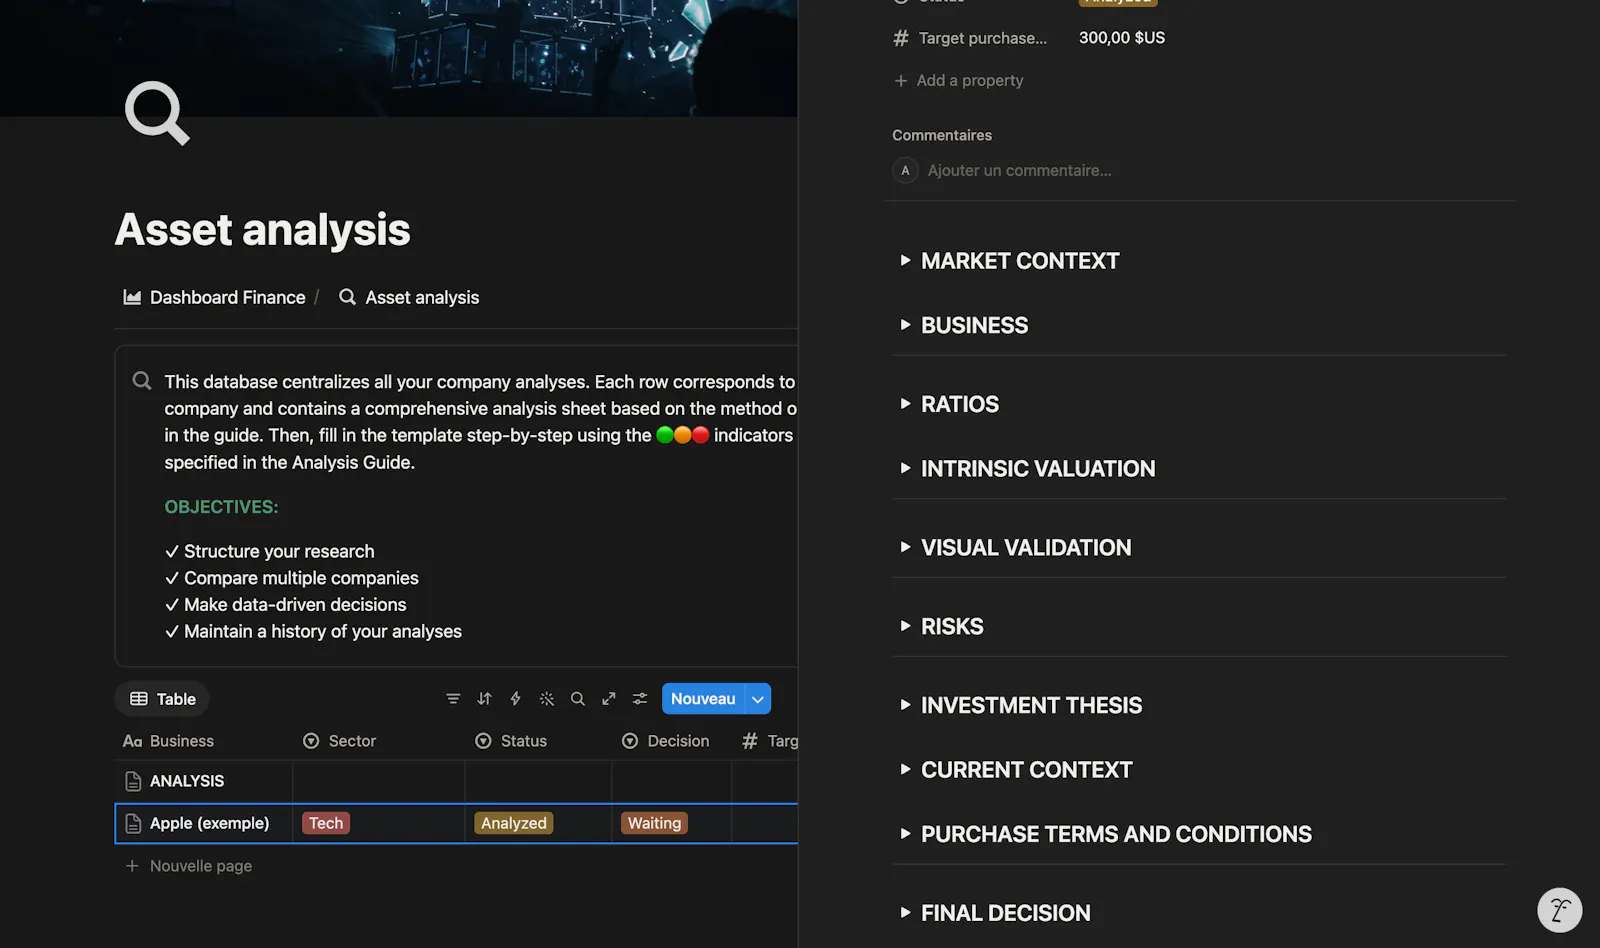The width and height of the screenshot is (1600, 948).
Task: Expand the VISUAL VALIDATION toggle
Action: [905, 547]
